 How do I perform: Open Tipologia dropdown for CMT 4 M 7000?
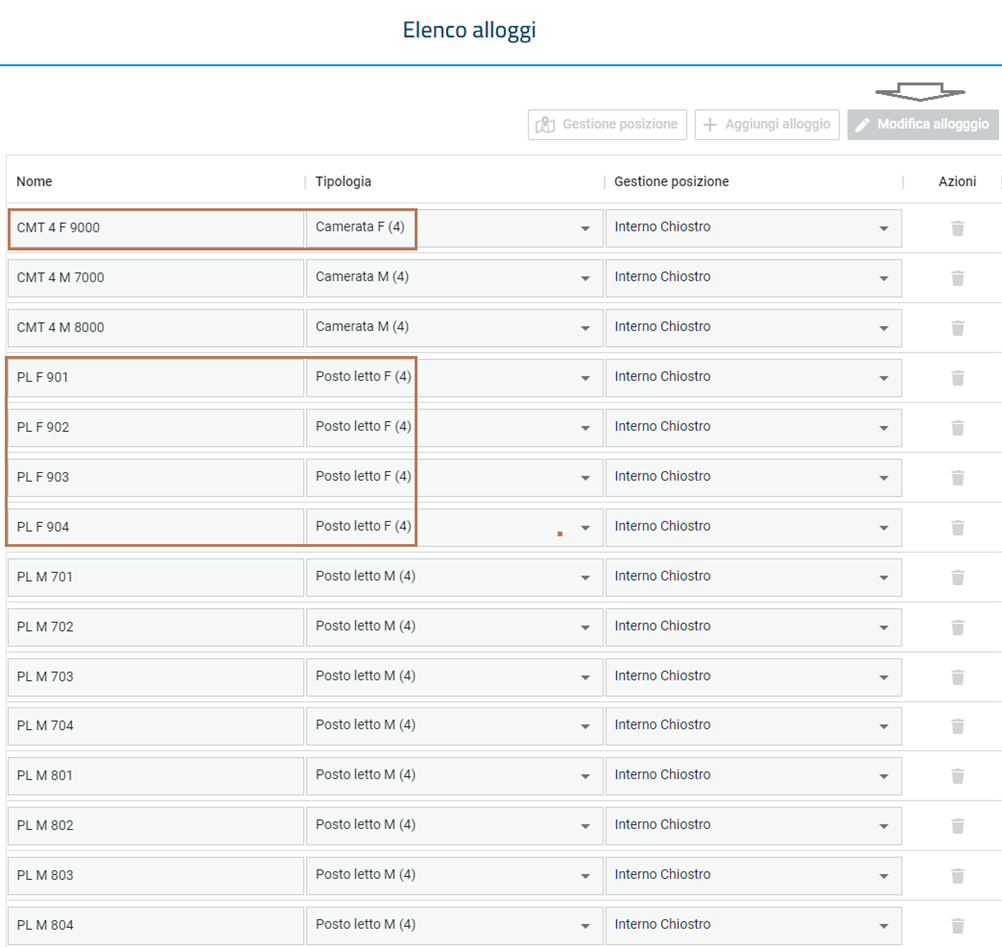point(454,278)
